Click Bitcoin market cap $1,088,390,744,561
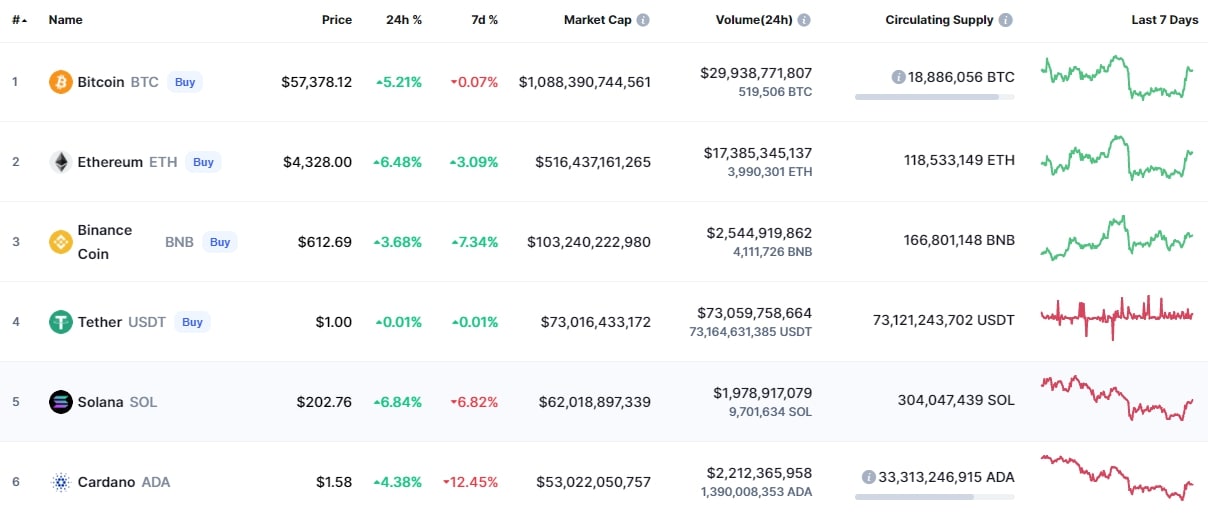 point(585,82)
